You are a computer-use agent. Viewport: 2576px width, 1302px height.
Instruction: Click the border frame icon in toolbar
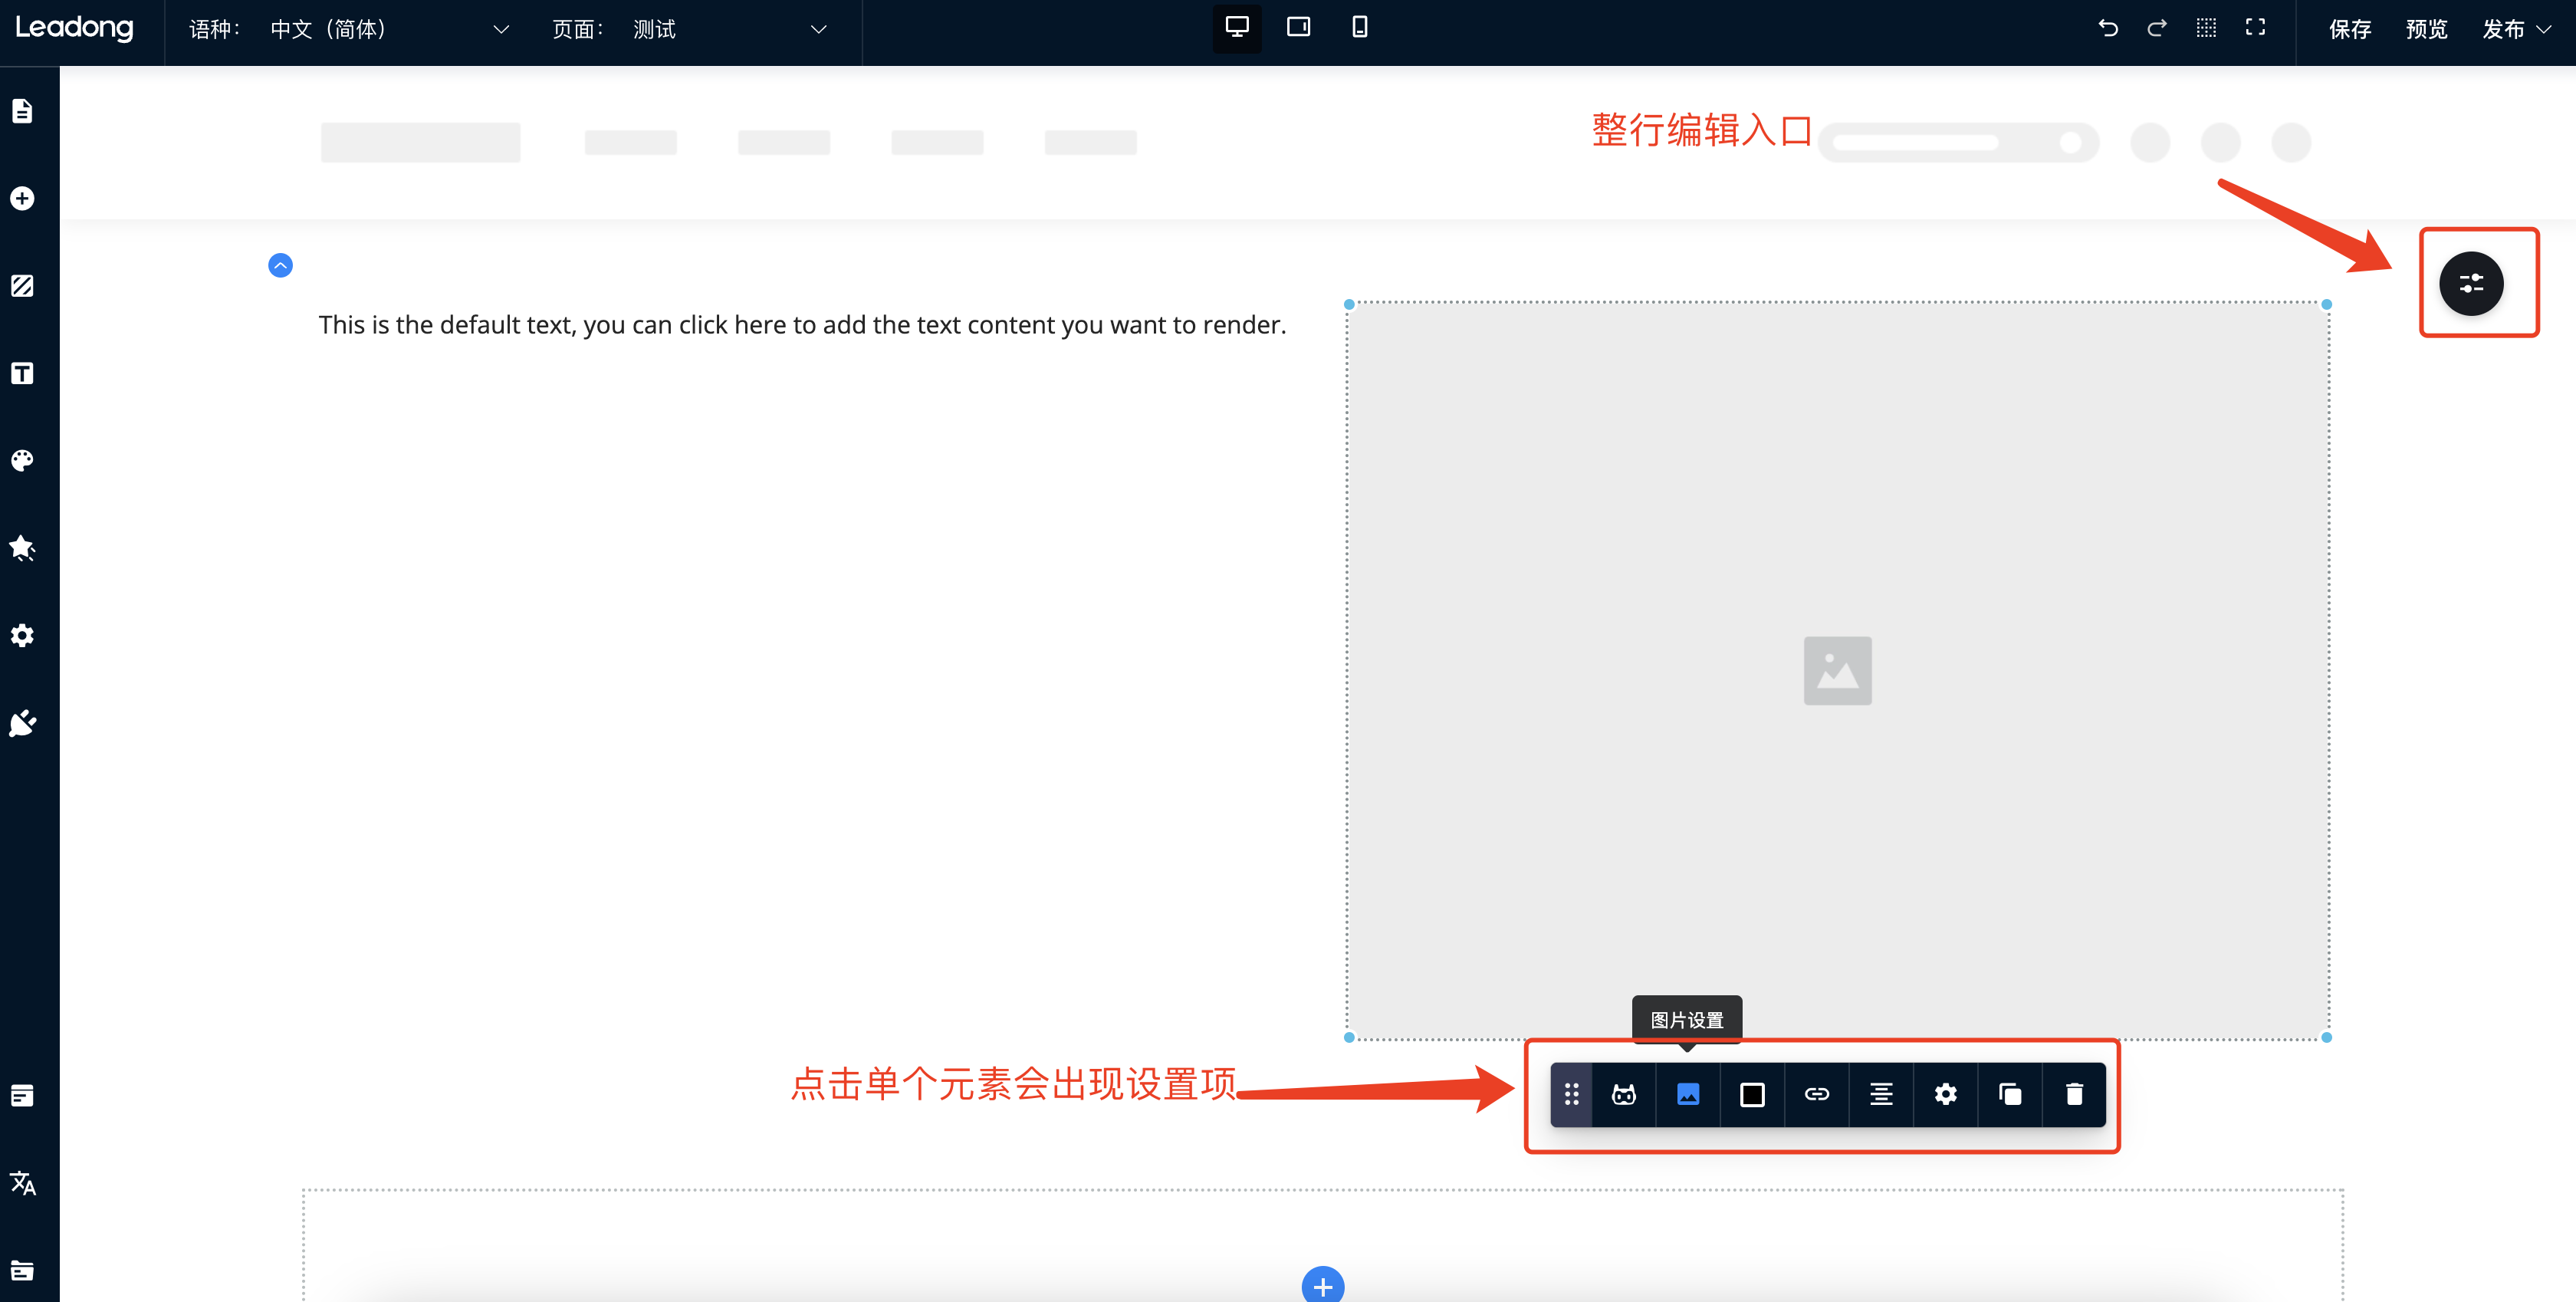(x=1752, y=1094)
